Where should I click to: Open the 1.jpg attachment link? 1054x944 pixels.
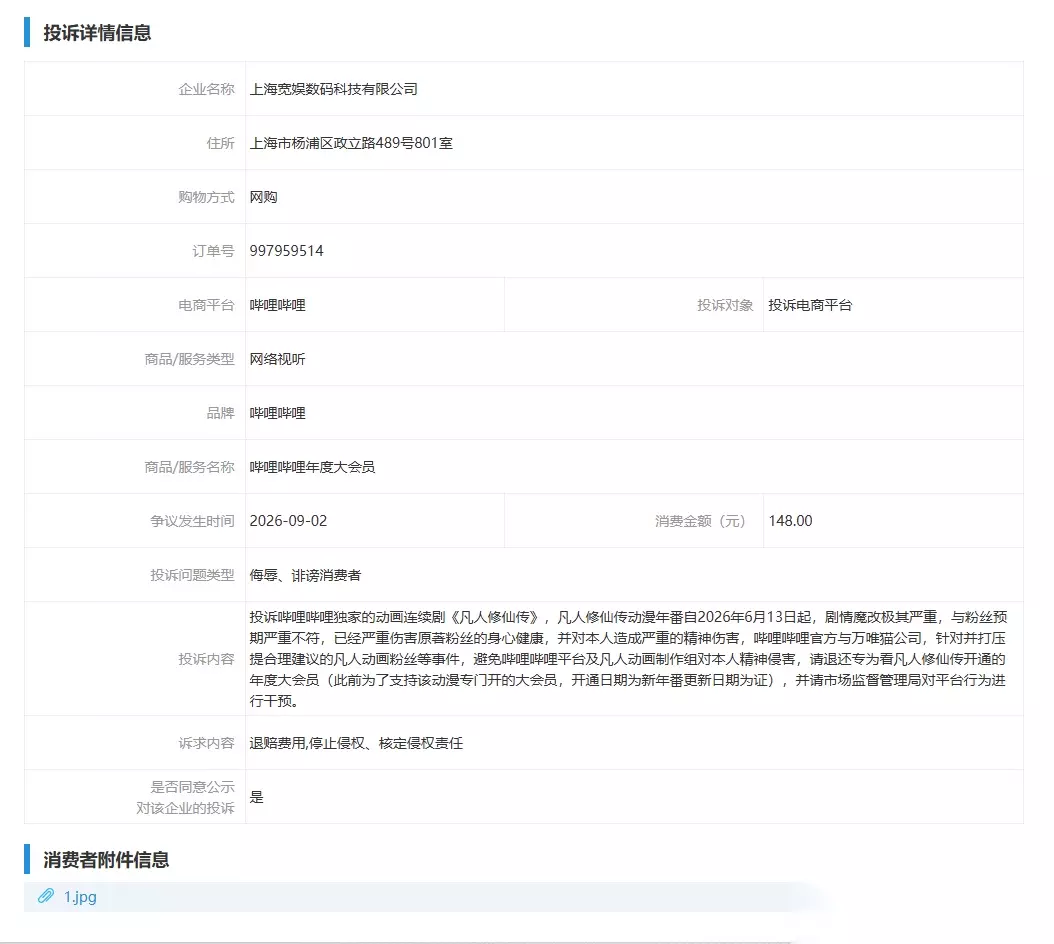(x=80, y=897)
